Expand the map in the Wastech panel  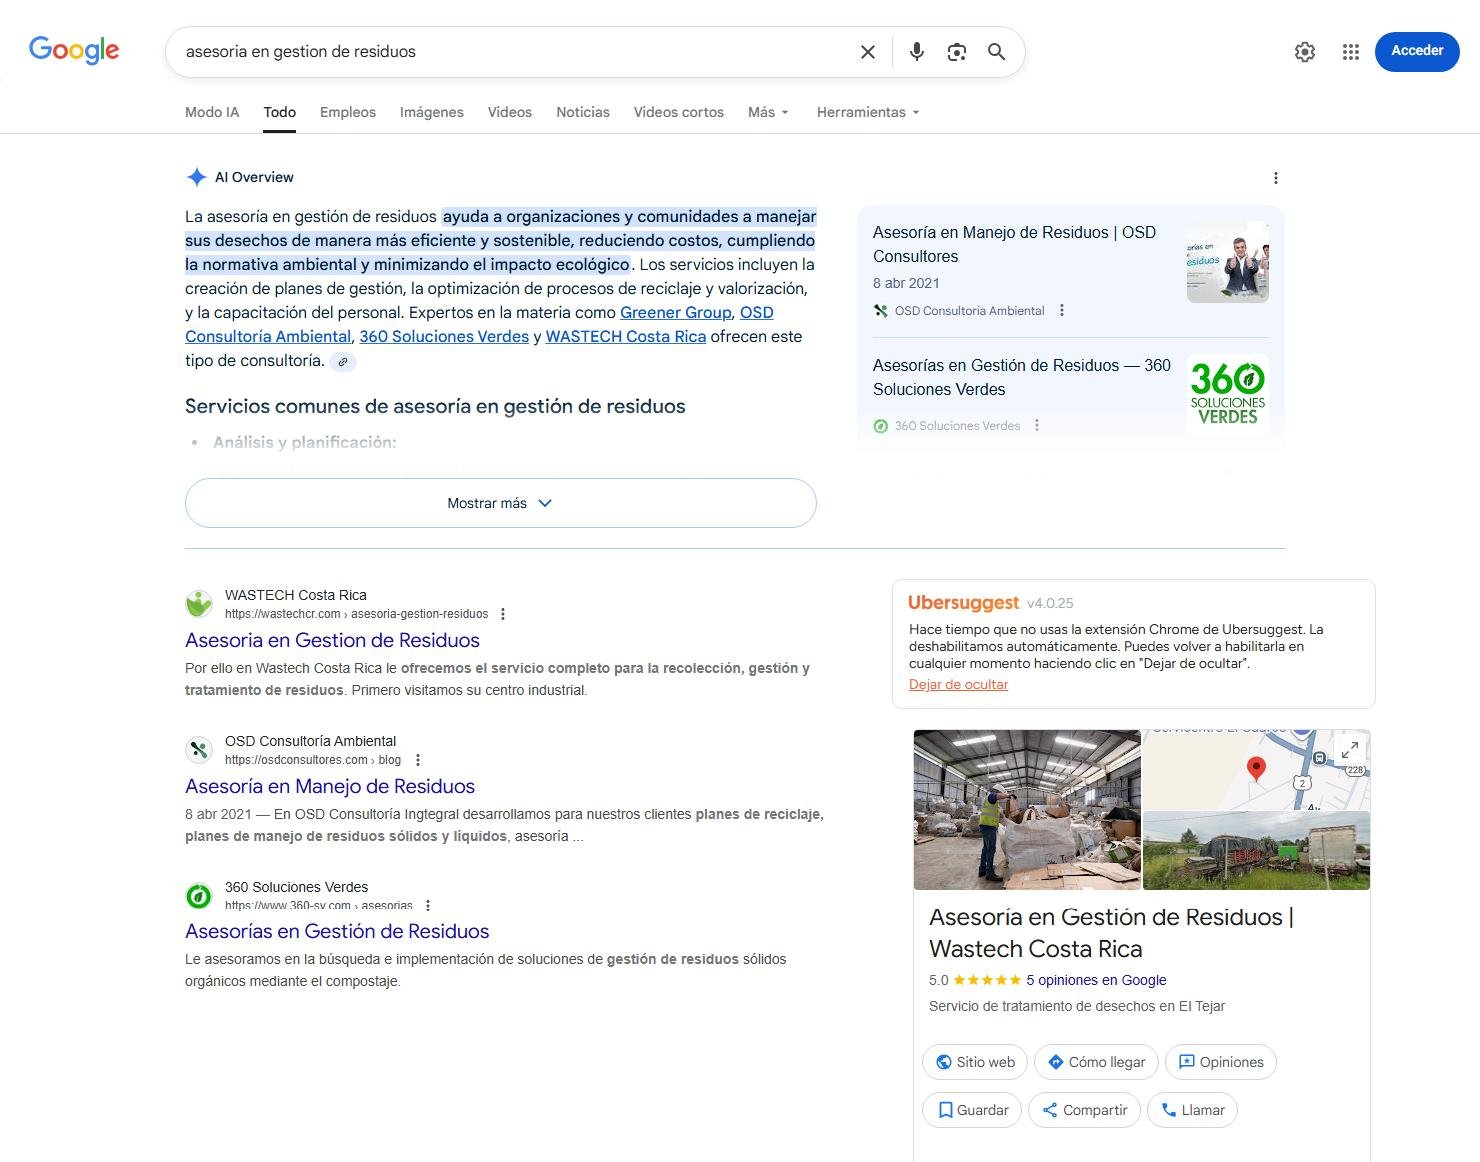pyautogui.click(x=1349, y=749)
